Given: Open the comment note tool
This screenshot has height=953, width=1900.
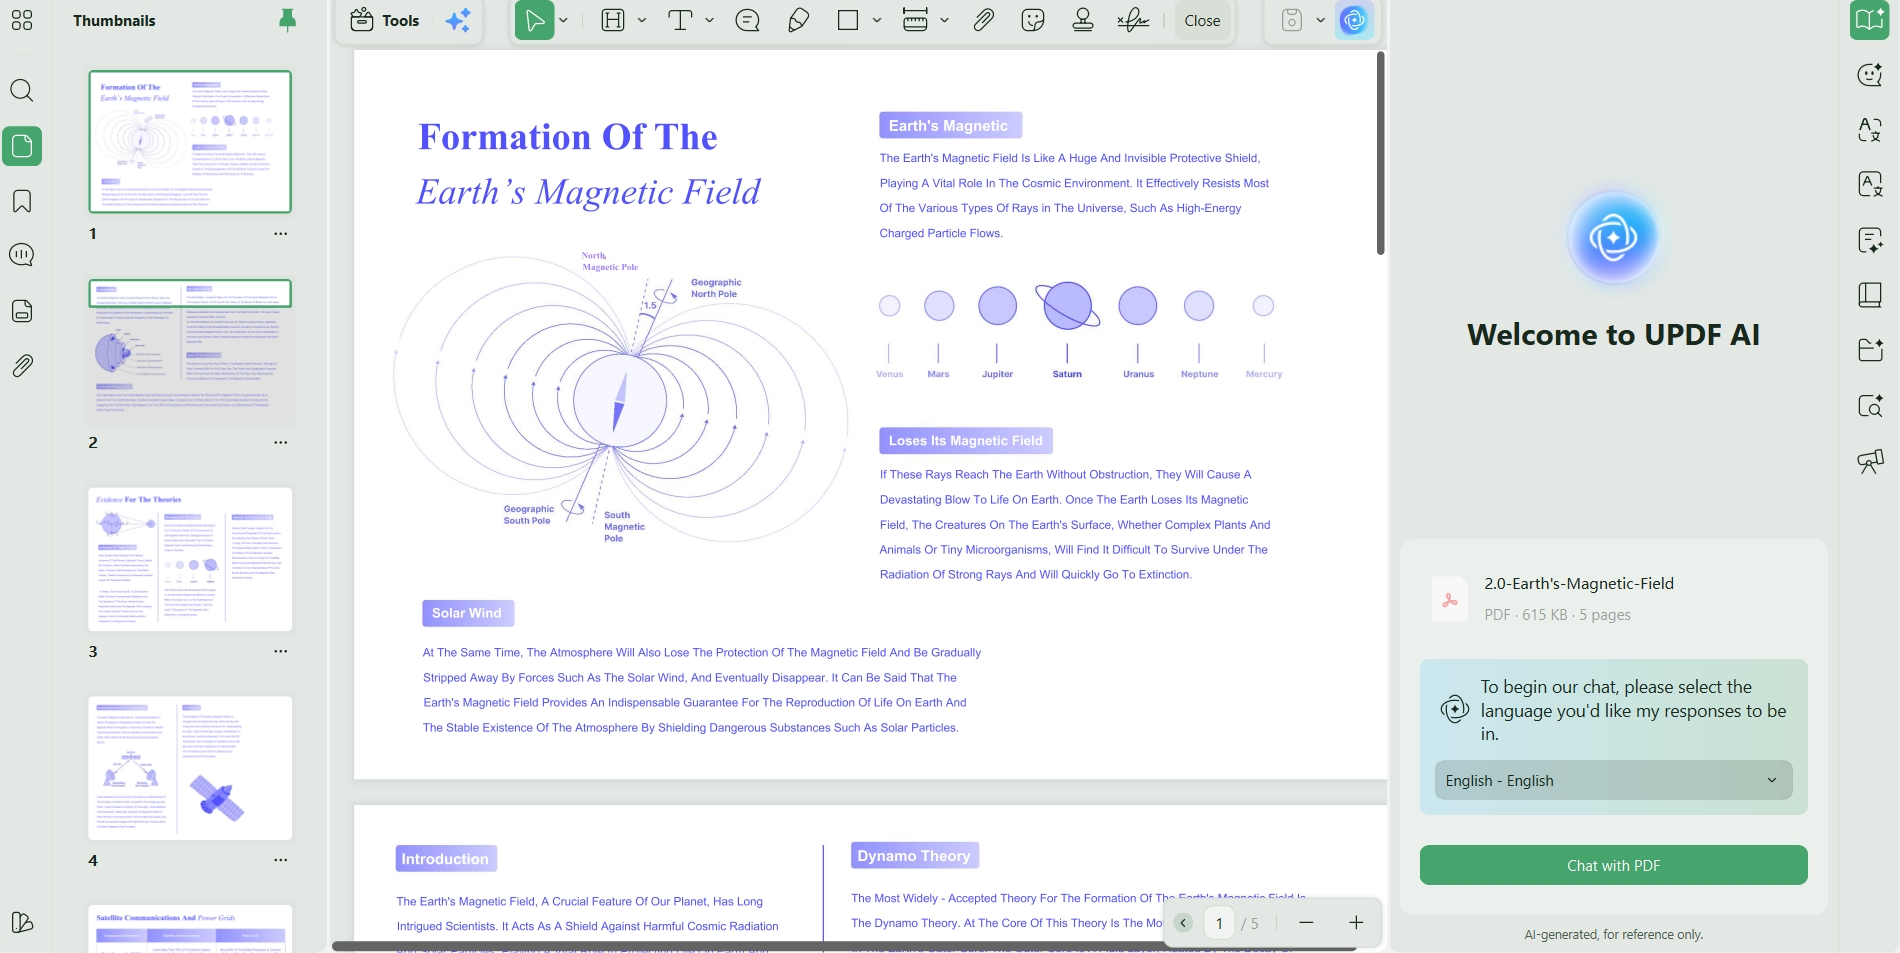Looking at the screenshot, I should point(748,20).
